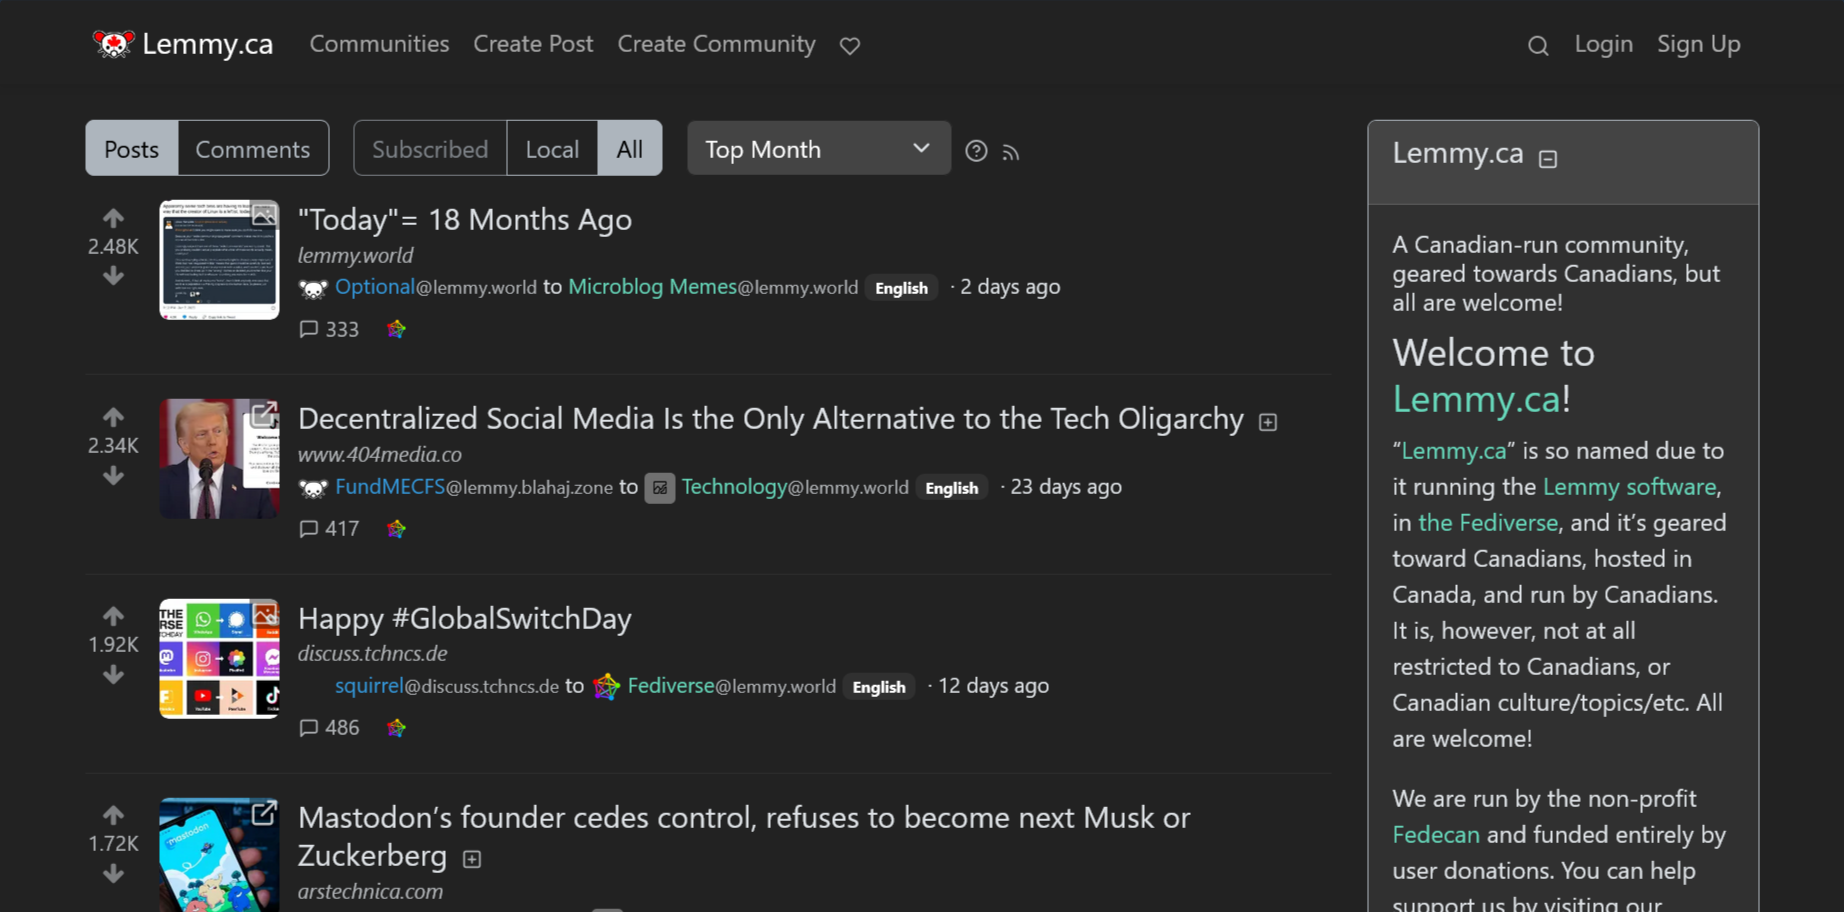Open sorting help question-mark icon
This screenshot has height=912, width=1844.
pyautogui.click(x=976, y=151)
